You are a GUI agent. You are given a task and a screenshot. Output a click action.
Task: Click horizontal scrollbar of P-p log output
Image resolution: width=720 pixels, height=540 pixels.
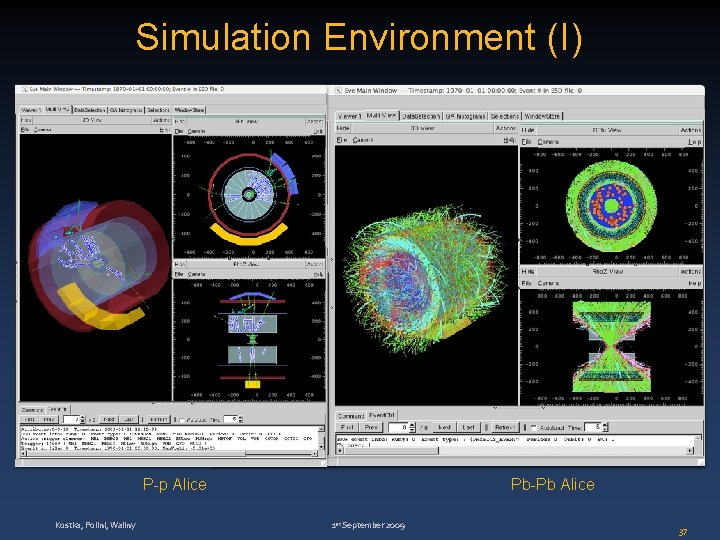[x=168, y=454]
